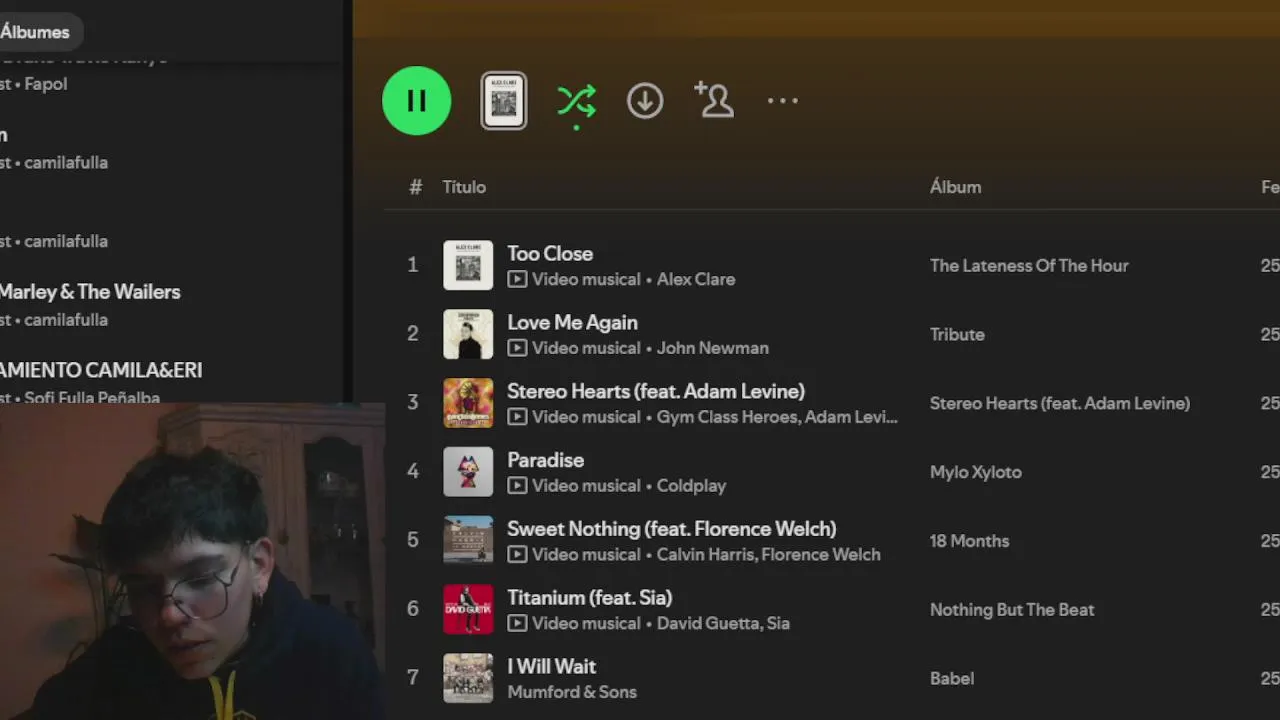Select track number 7 in the list

pos(412,678)
